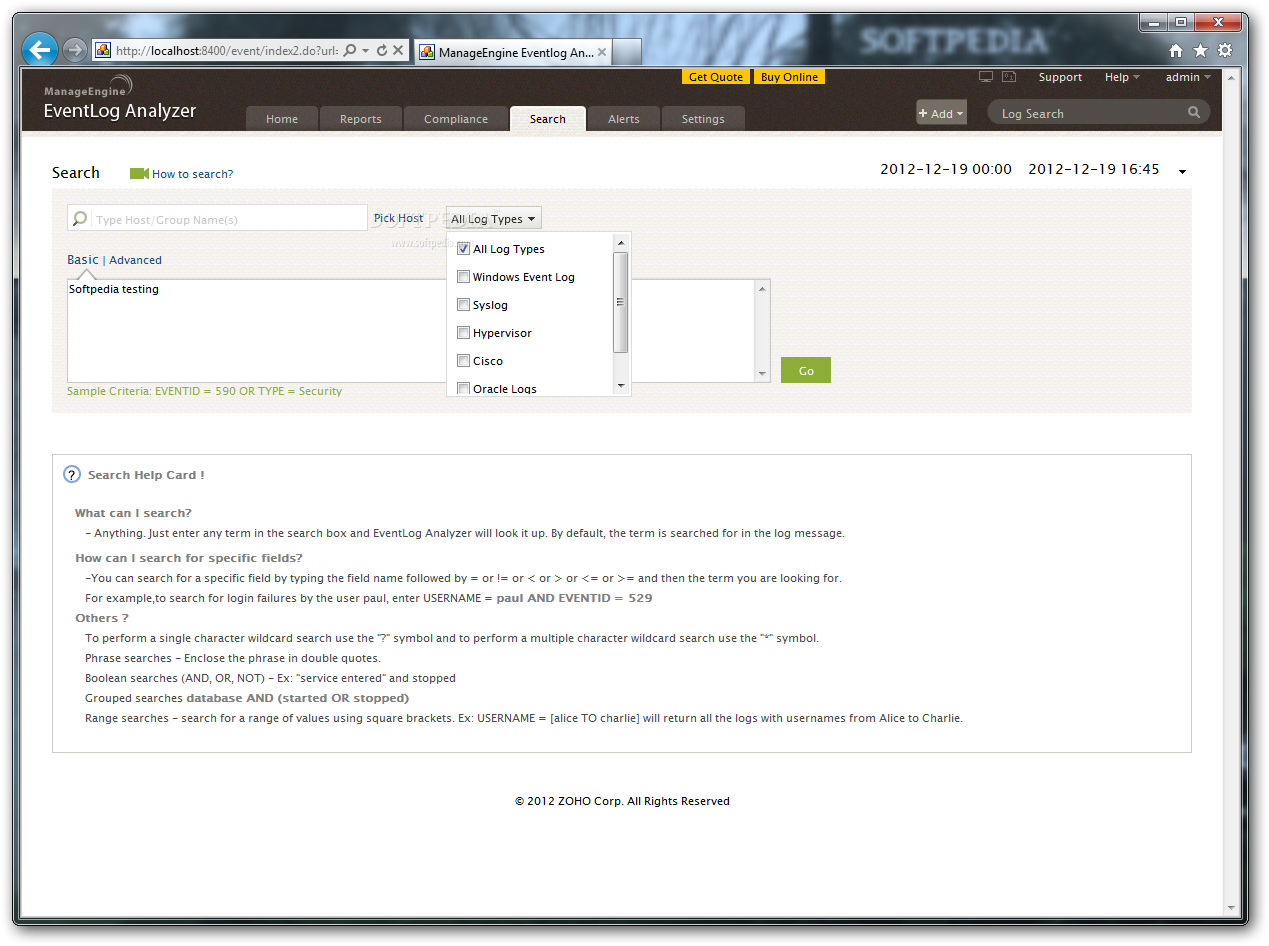Open the Compliance tab

(455, 119)
